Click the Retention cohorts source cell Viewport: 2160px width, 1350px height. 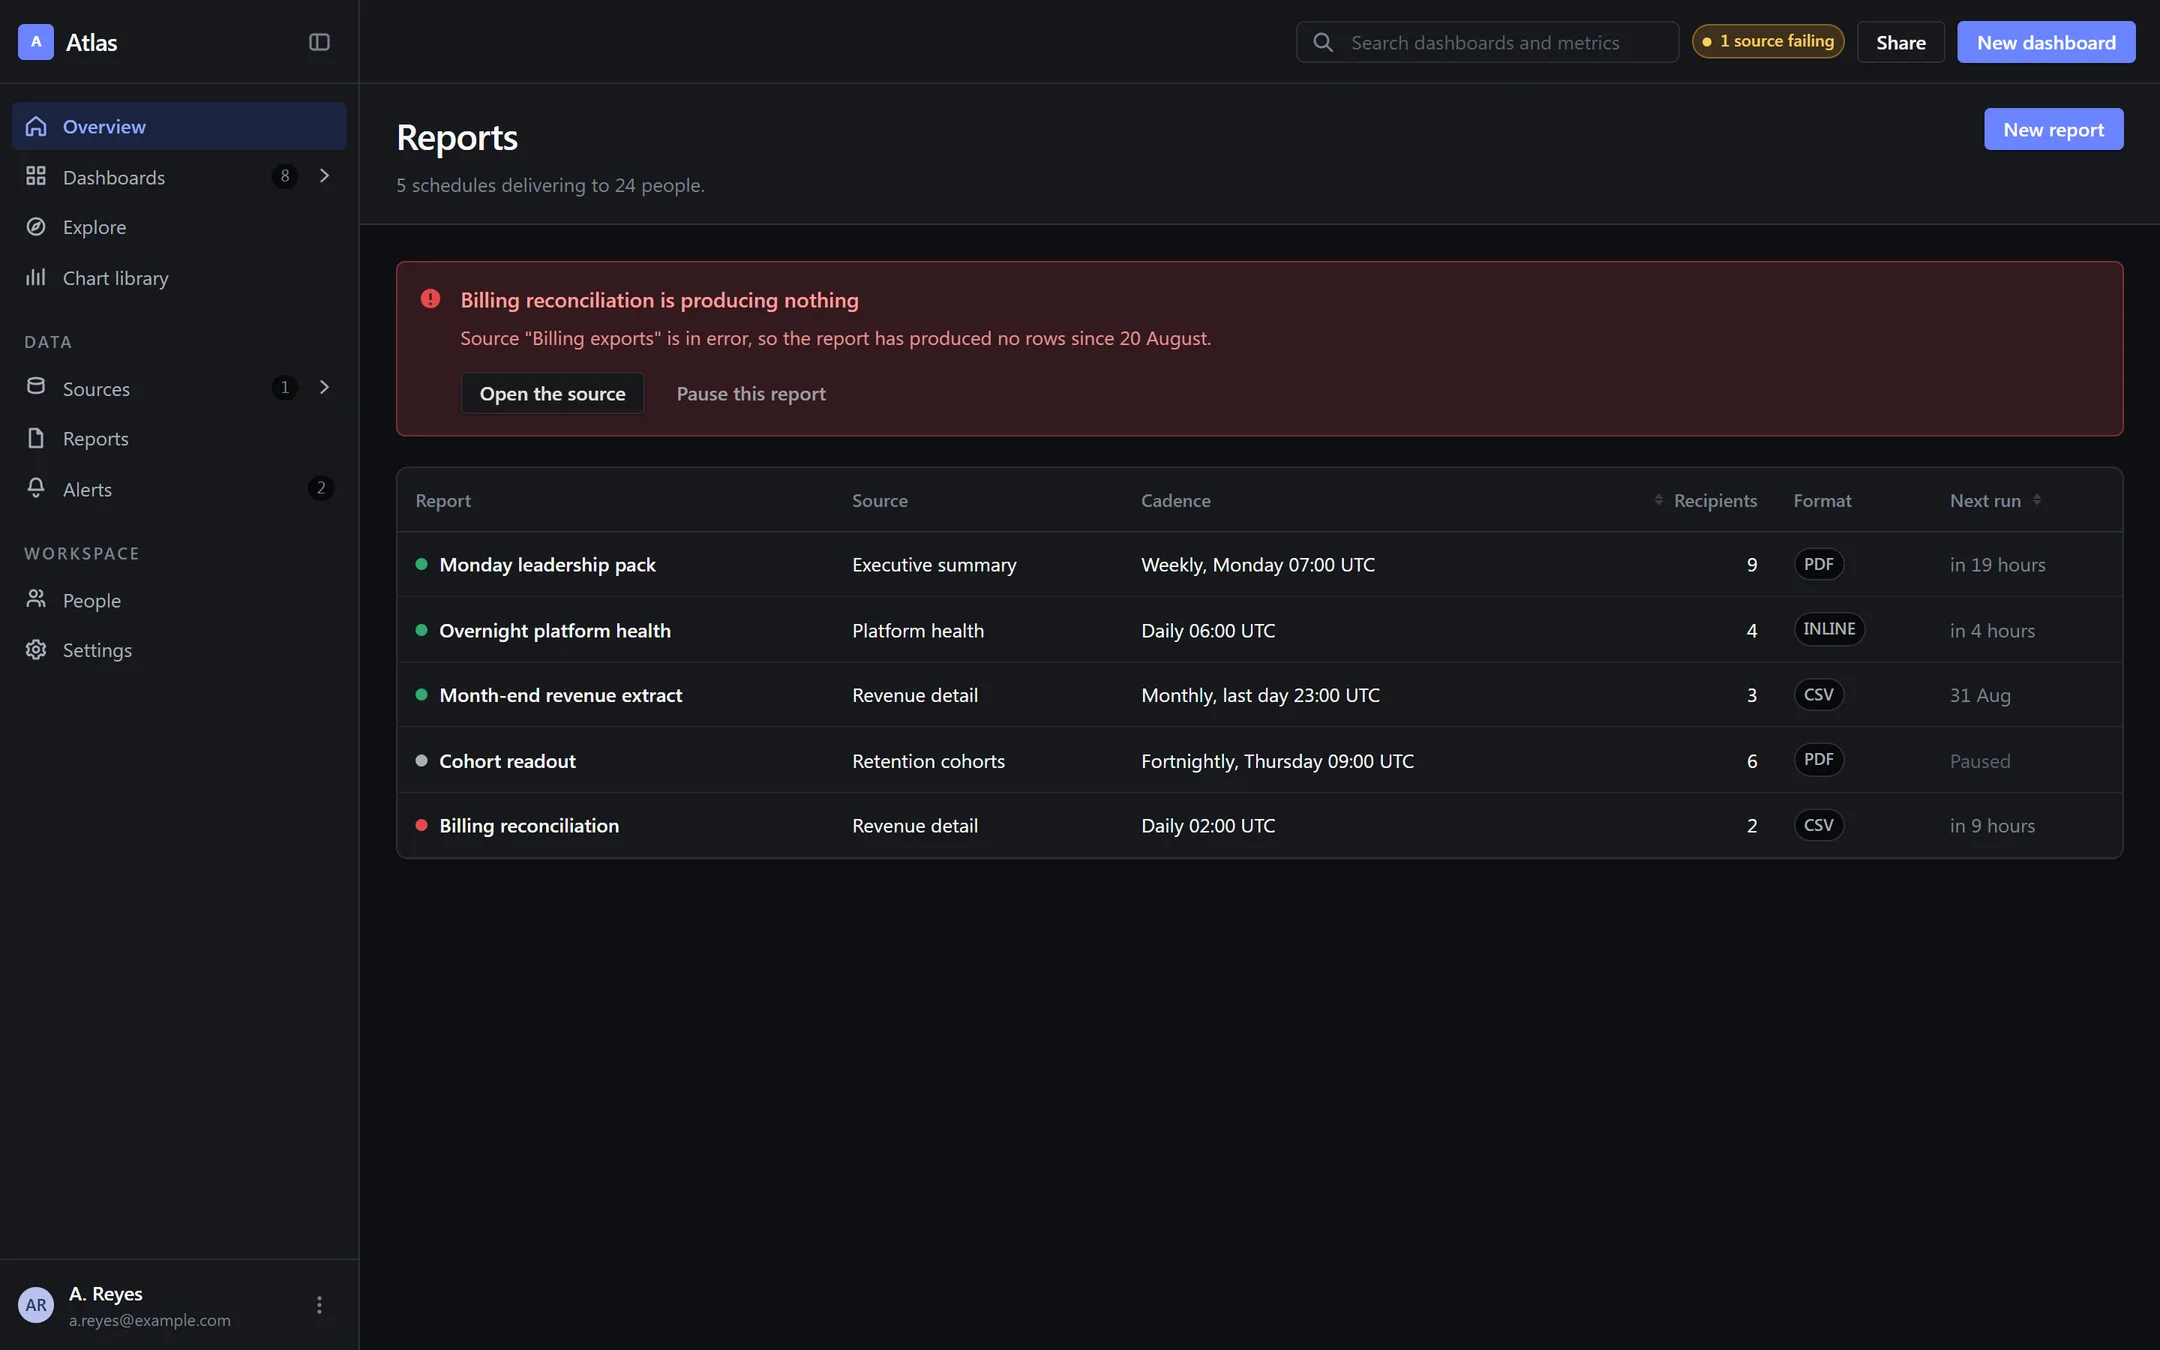[928, 761]
